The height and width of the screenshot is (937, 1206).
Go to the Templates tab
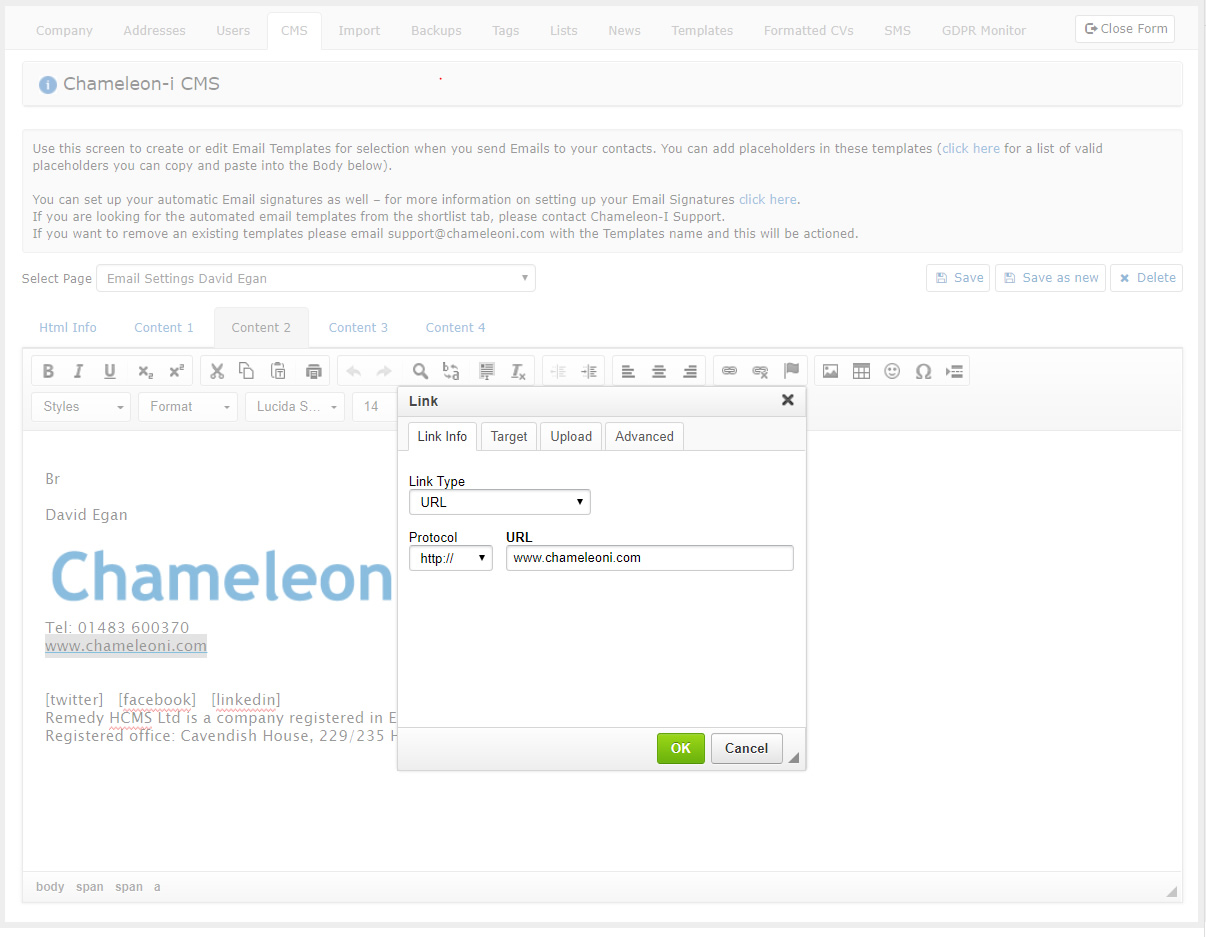[x=702, y=30]
